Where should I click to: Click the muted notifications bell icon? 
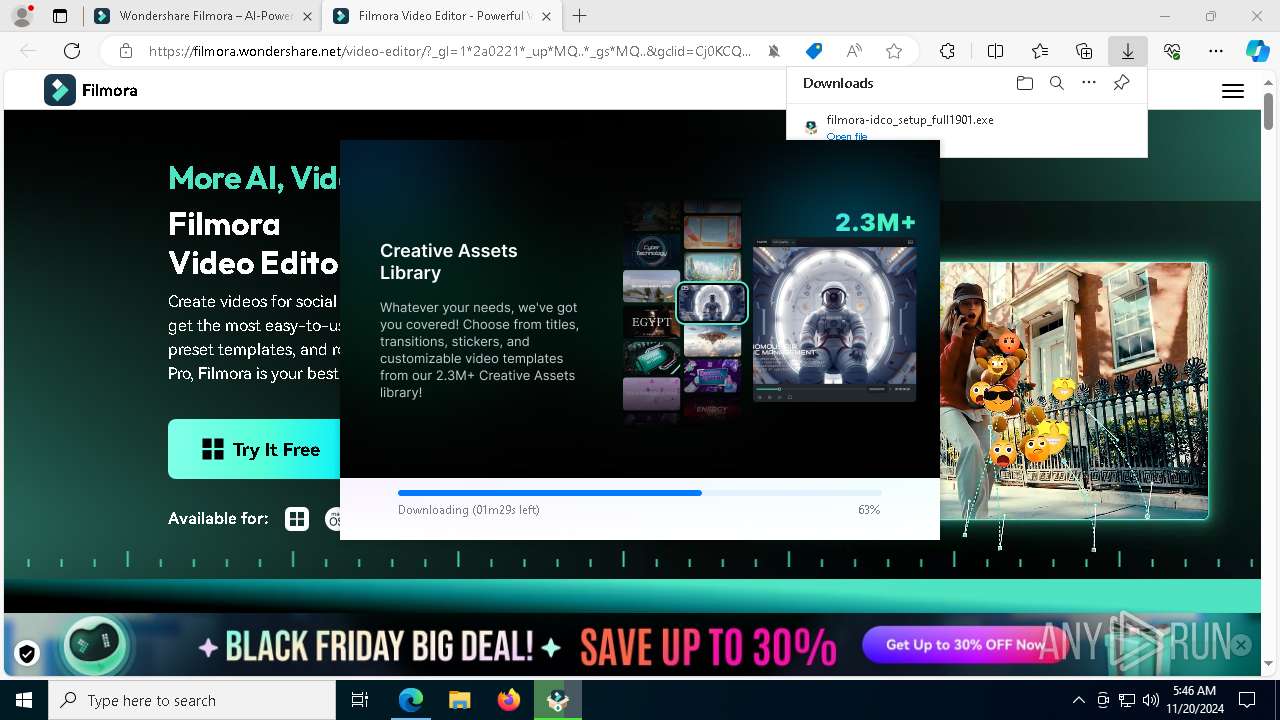774,51
